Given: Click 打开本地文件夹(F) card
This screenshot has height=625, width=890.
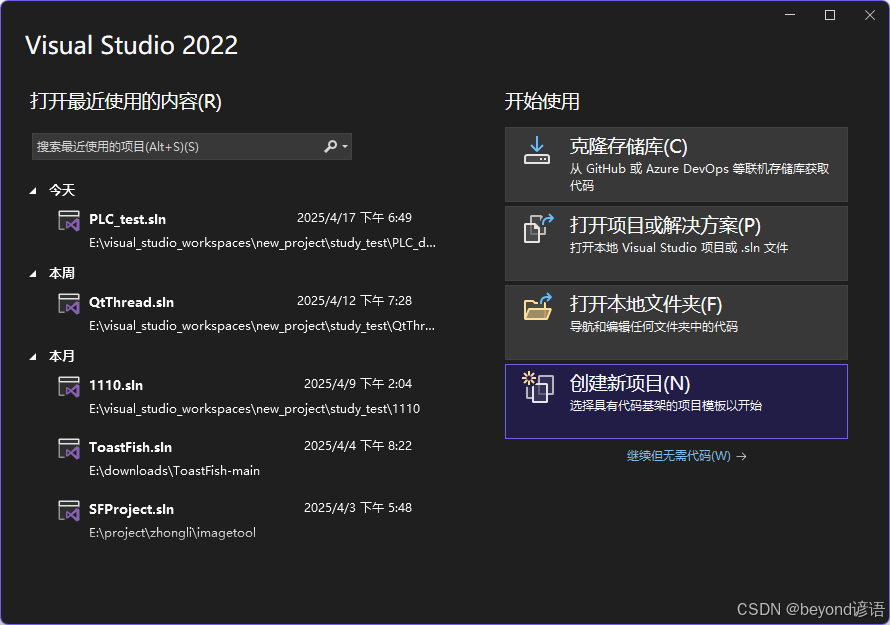Looking at the screenshot, I should pos(676,322).
